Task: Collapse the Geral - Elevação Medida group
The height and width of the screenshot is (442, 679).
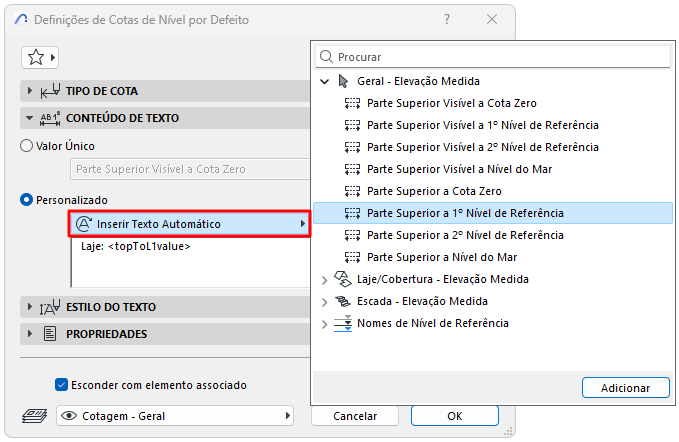Action: pos(324,81)
